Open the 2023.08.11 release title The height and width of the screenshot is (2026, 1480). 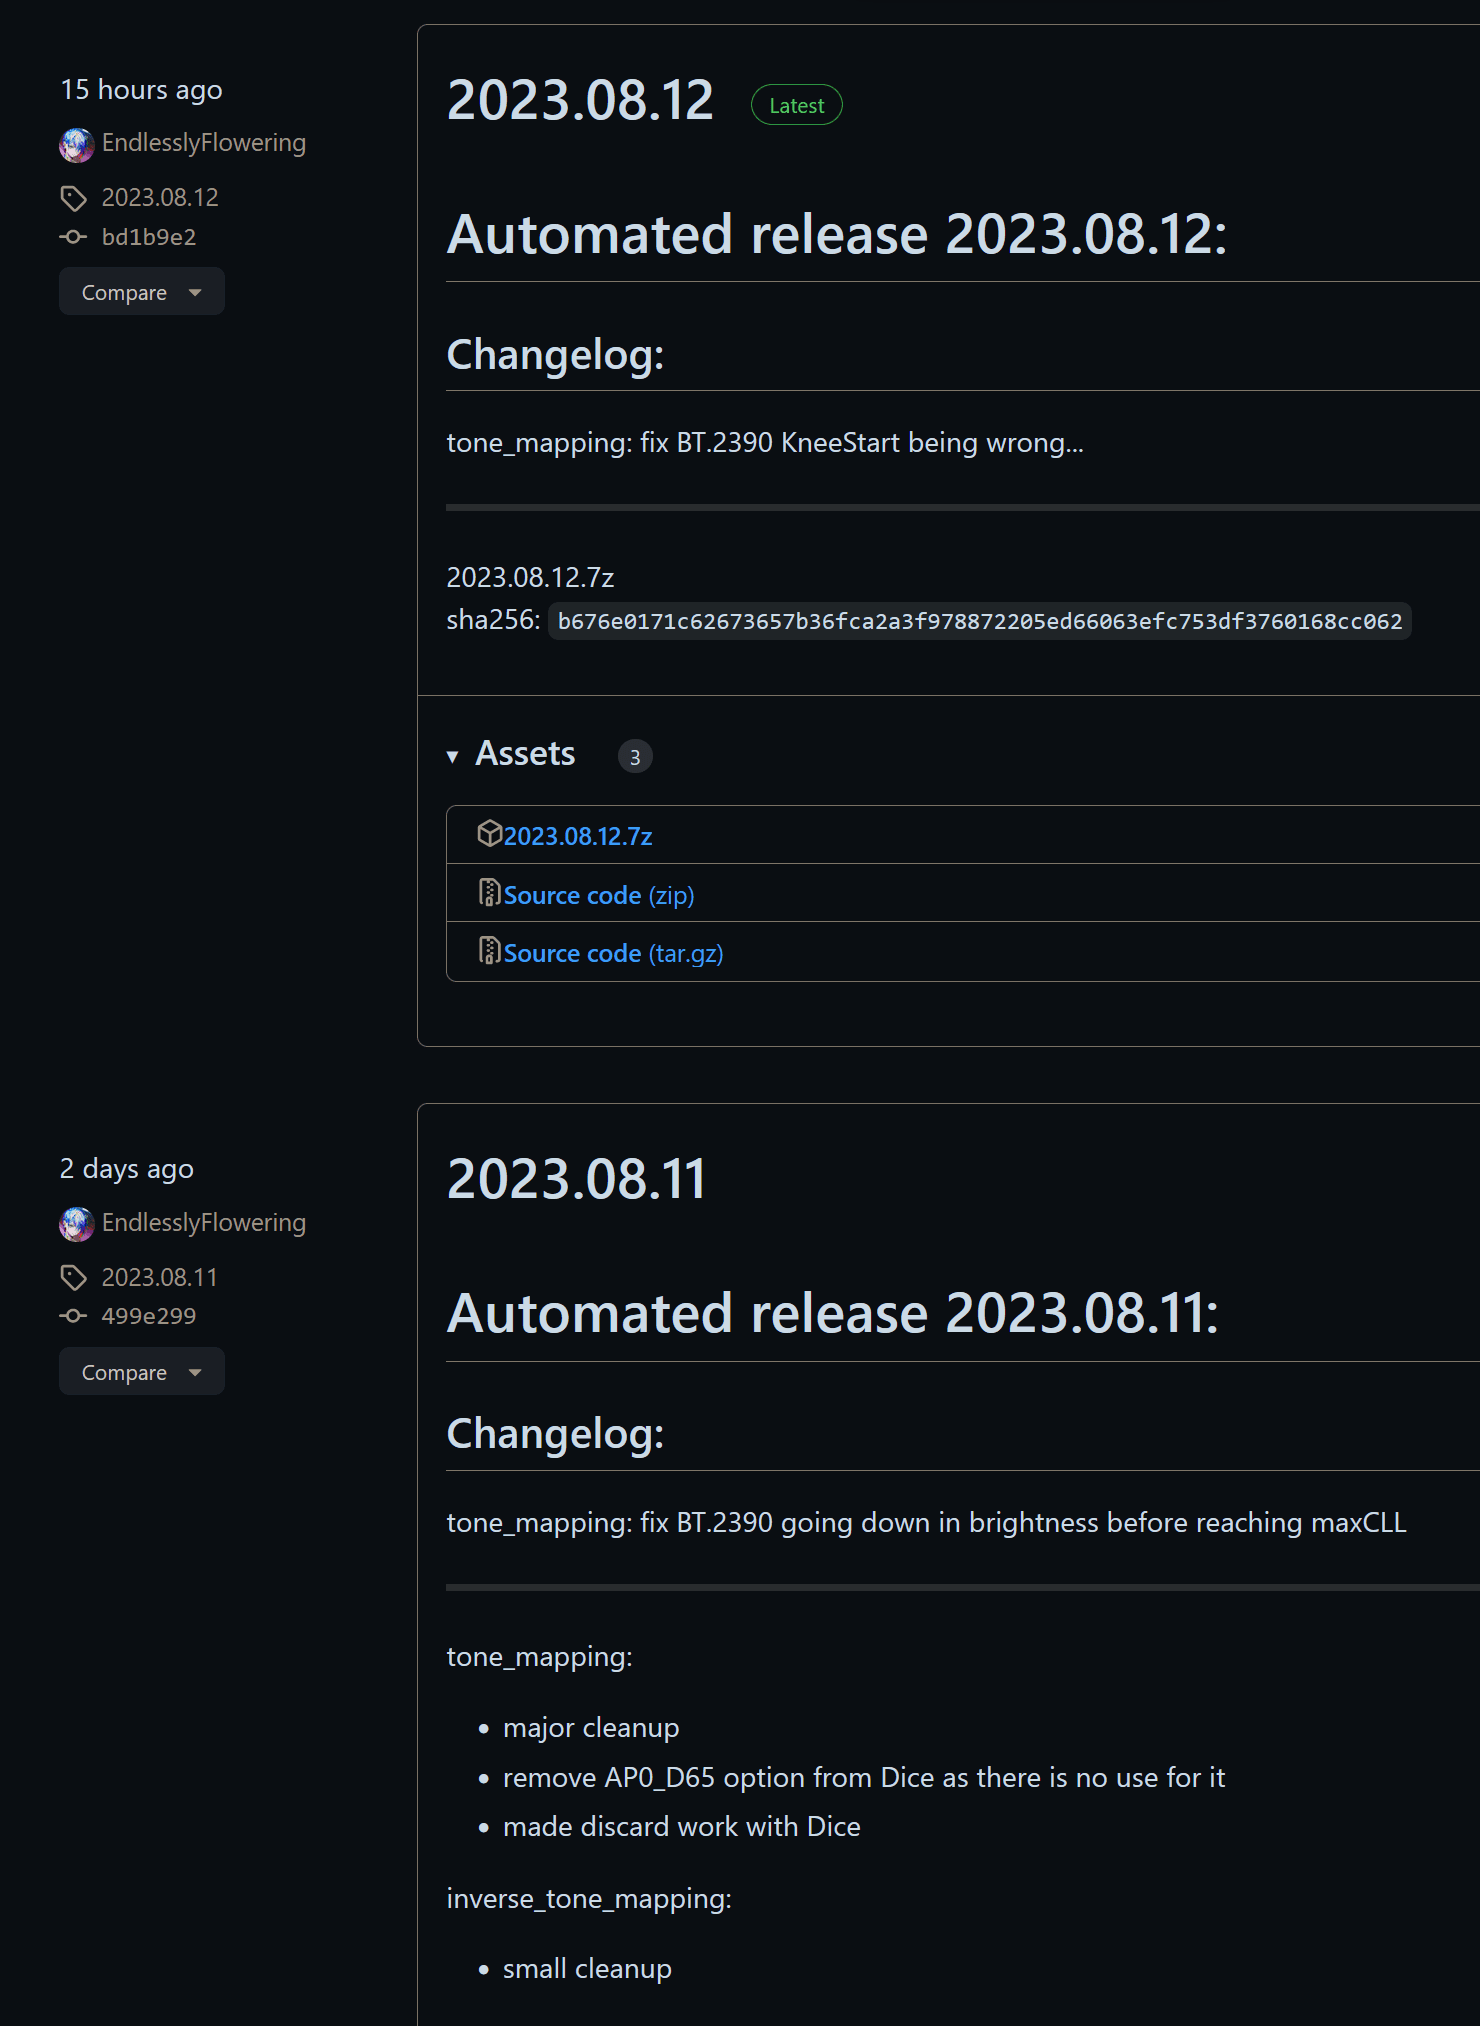pos(576,1180)
